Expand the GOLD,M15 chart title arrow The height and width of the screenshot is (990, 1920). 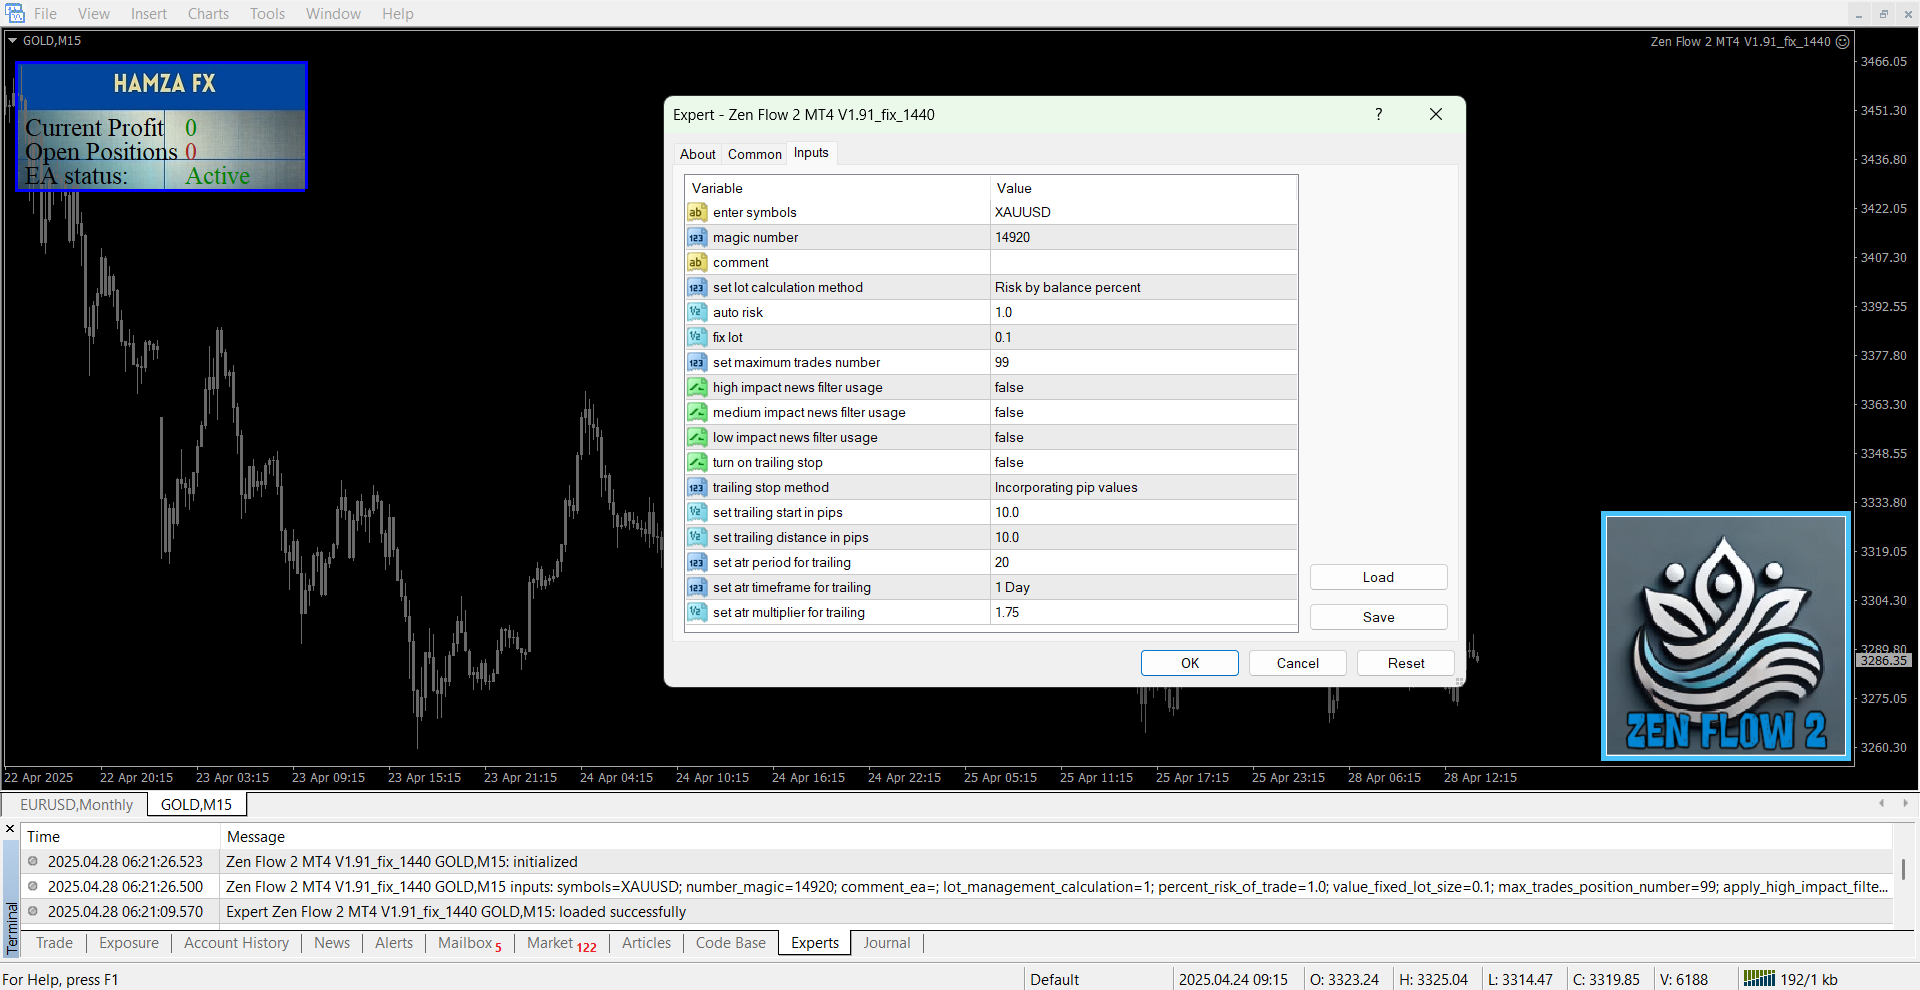point(13,41)
